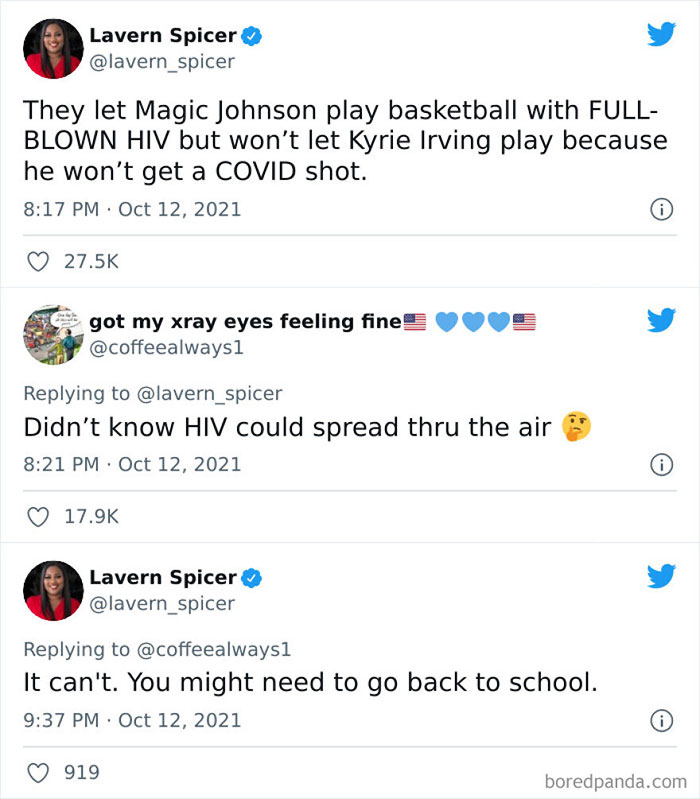Click Twitter bird icon on last tweet

[661, 576]
